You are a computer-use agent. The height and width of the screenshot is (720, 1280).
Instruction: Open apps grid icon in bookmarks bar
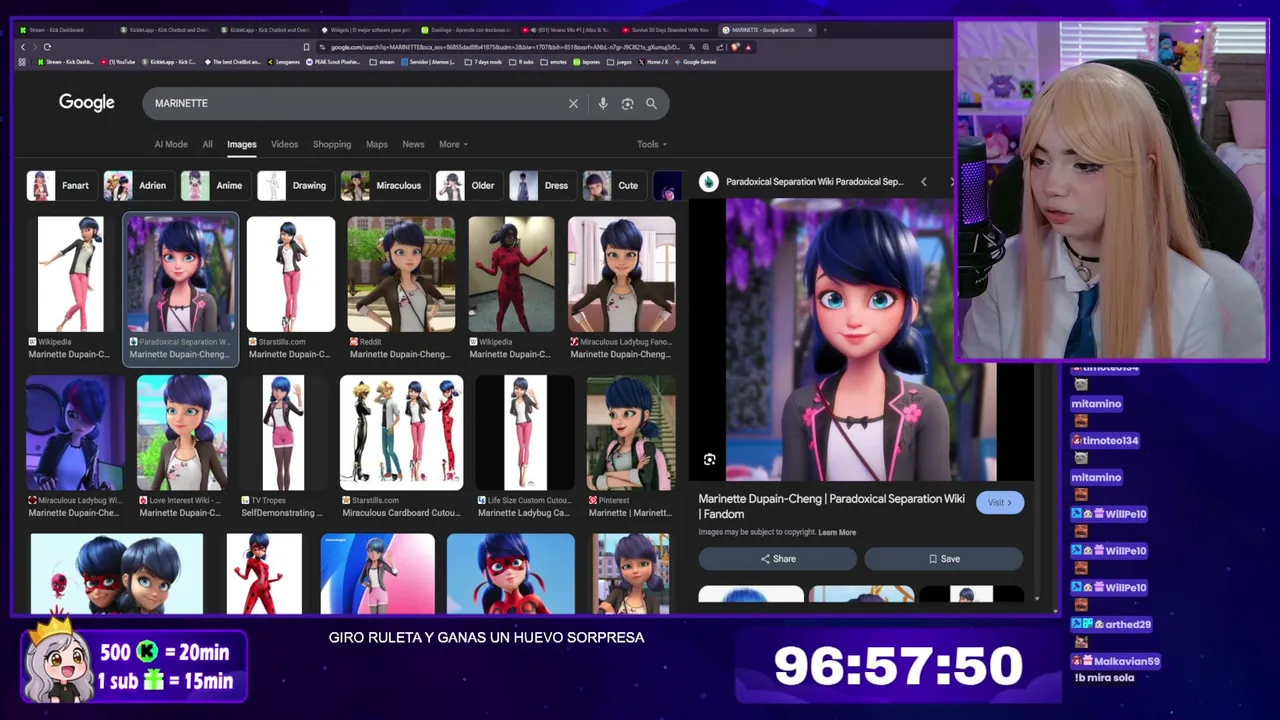[x=22, y=62]
